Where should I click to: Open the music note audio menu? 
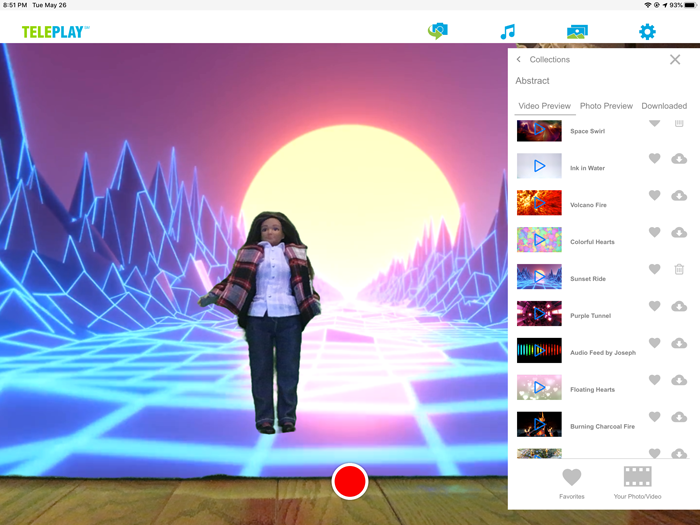tap(508, 32)
